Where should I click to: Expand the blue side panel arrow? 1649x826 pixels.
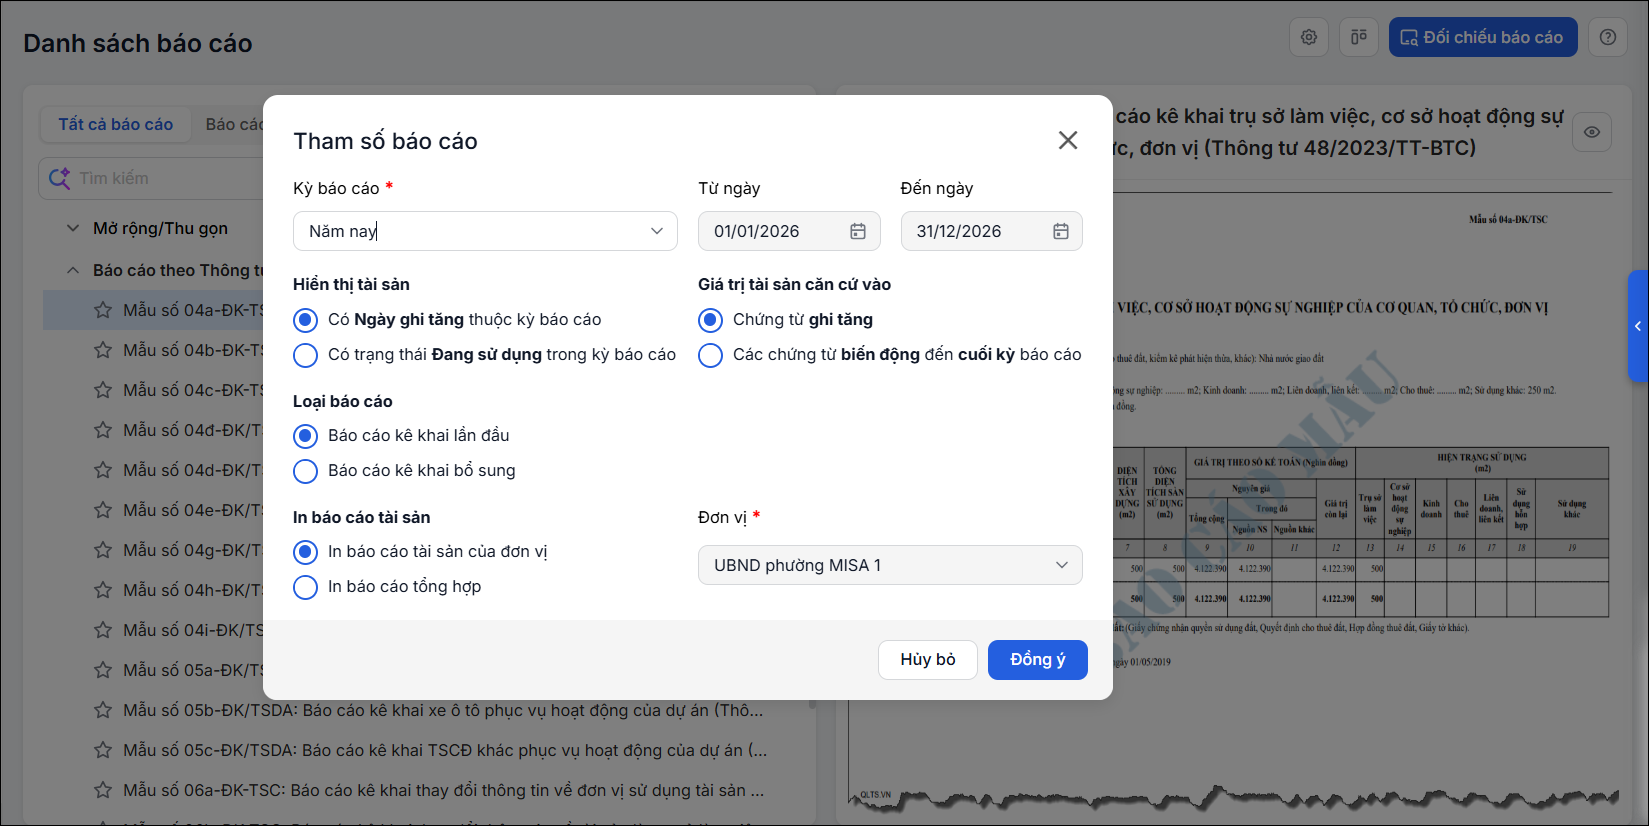[x=1638, y=326]
